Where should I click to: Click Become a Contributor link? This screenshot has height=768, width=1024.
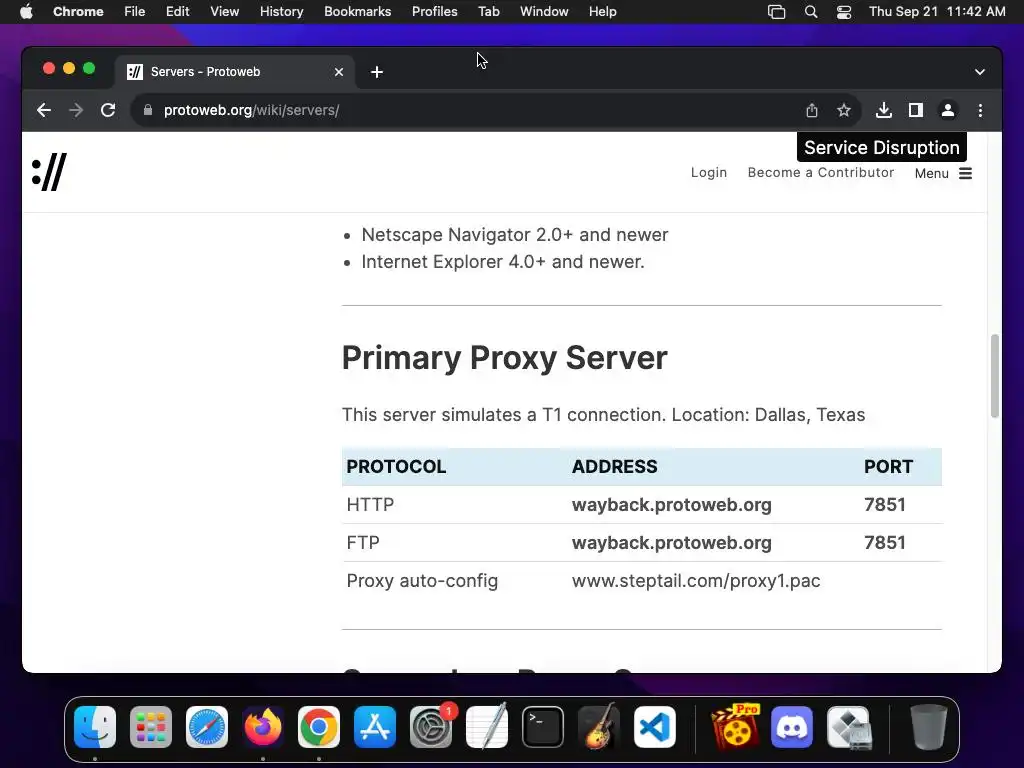coord(821,172)
